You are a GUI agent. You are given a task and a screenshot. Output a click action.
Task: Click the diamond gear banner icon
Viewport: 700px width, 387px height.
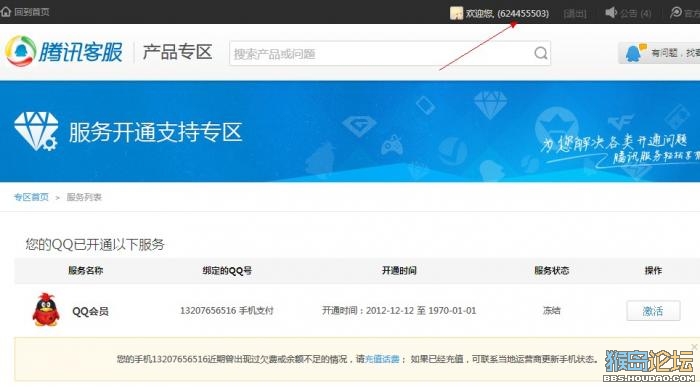coord(36,131)
